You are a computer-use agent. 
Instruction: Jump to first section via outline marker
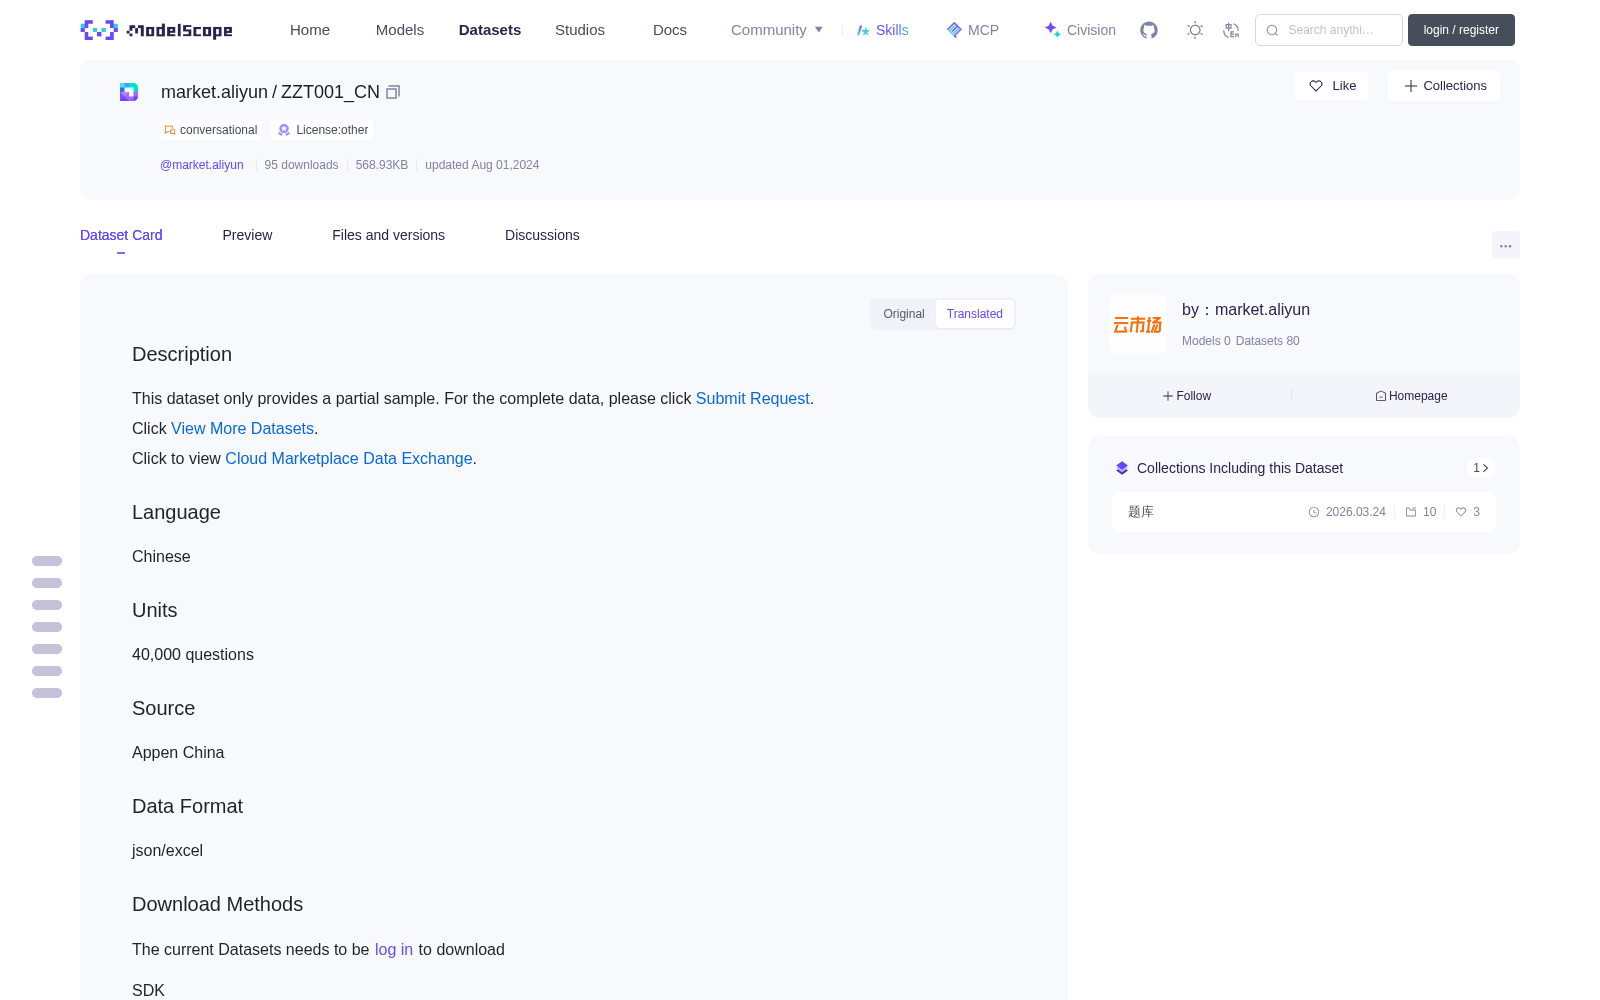[47, 561]
